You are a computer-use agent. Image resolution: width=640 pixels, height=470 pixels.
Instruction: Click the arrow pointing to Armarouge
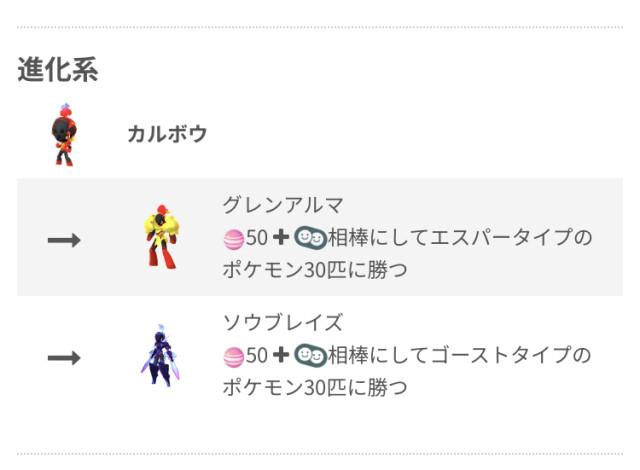coord(64,240)
